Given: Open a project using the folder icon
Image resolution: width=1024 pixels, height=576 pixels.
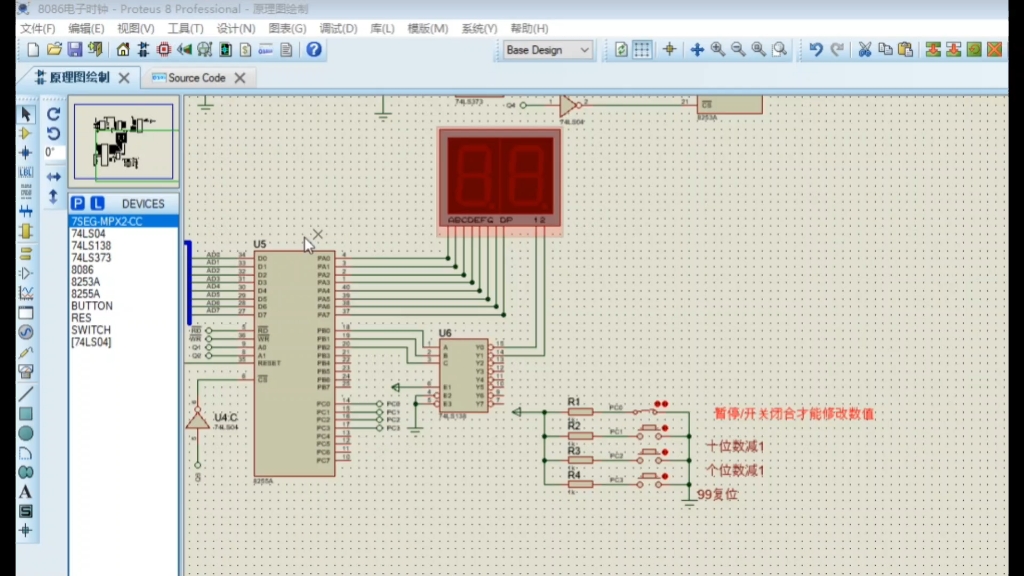Looking at the screenshot, I should (54, 50).
